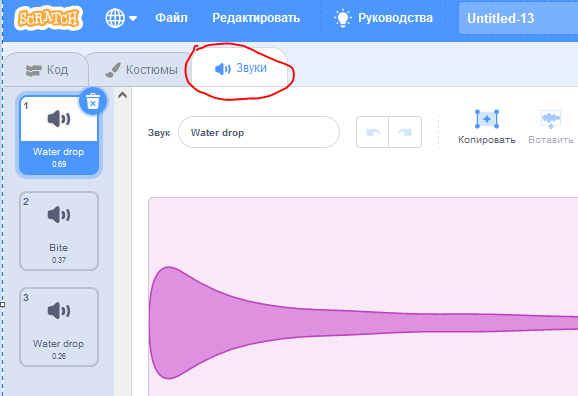
Task: Switch to the Костюмы tab
Action: (x=142, y=70)
